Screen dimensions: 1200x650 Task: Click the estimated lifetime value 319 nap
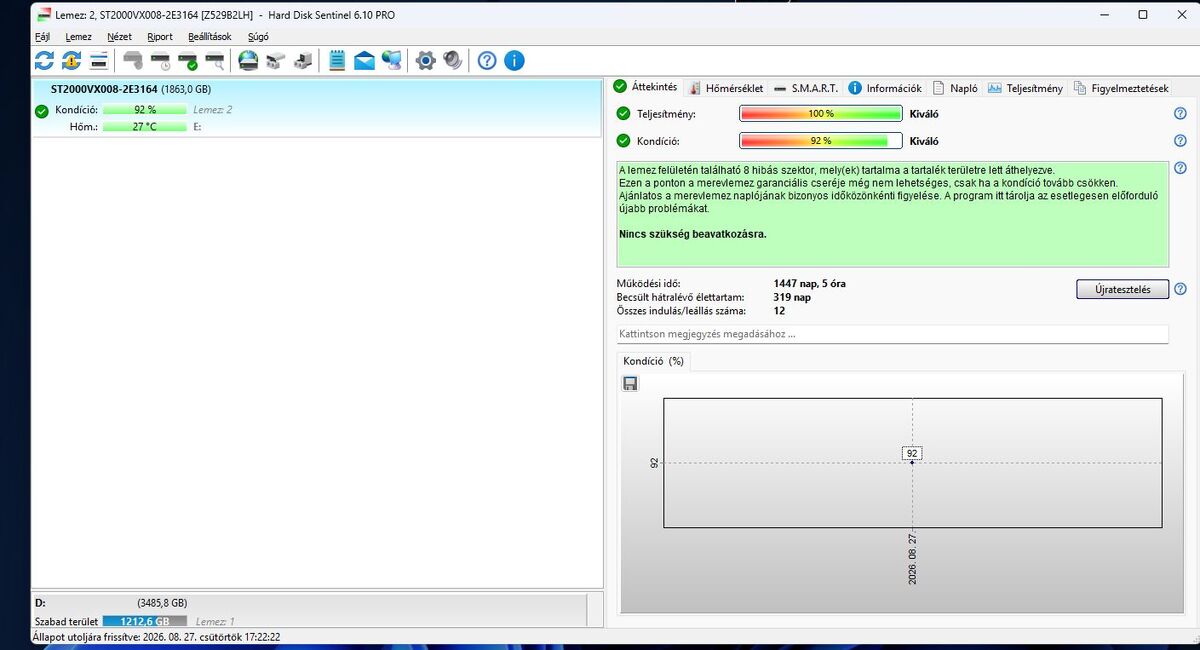tap(792, 297)
